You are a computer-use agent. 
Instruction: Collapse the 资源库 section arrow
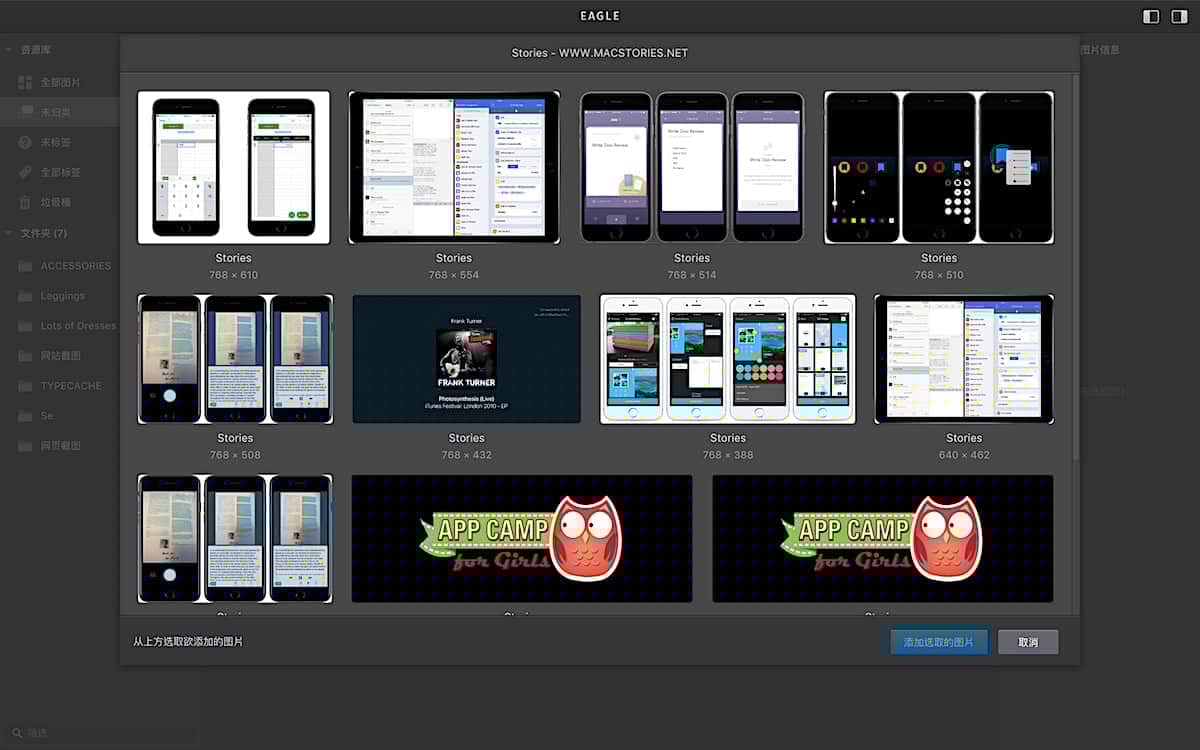[x=8, y=50]
